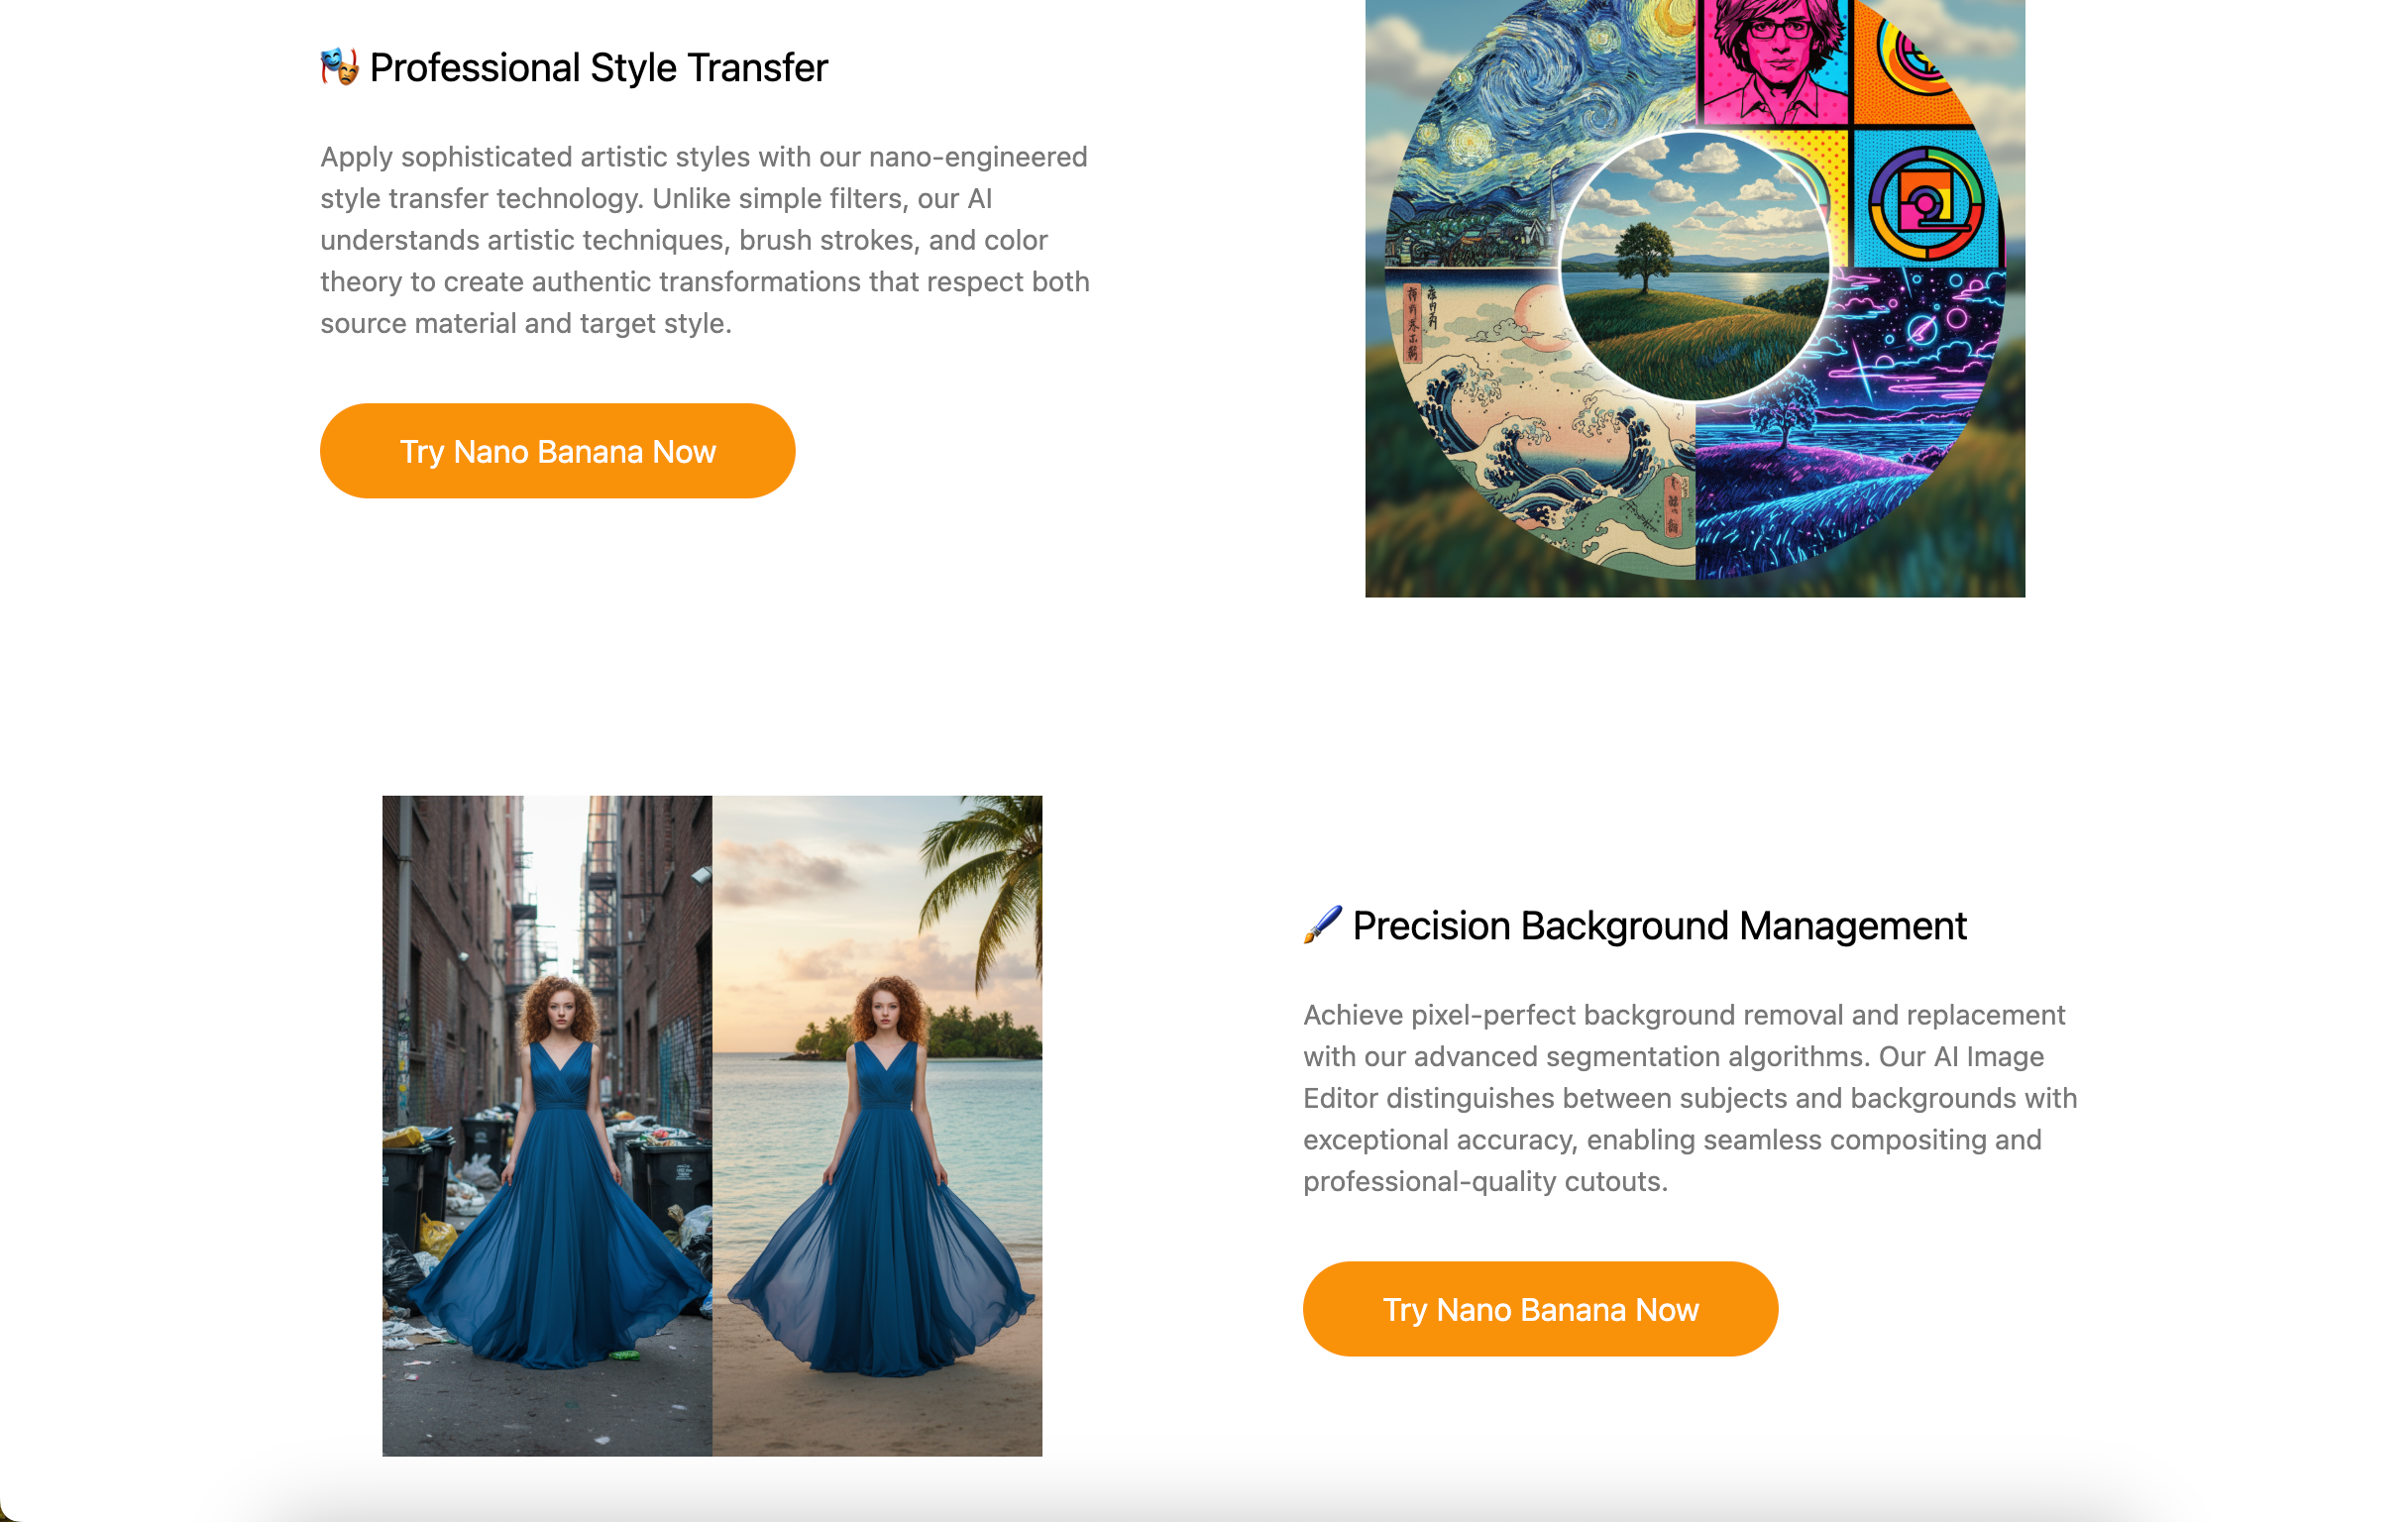Click the style transfer description paragraph

point(705,240)
